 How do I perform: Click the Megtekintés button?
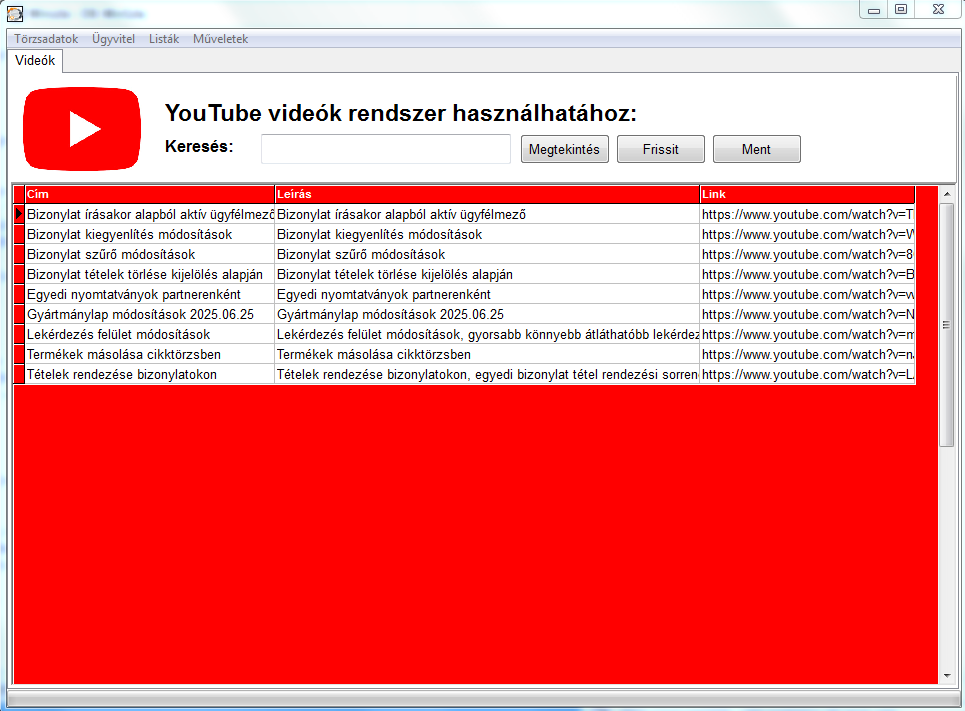564,149
